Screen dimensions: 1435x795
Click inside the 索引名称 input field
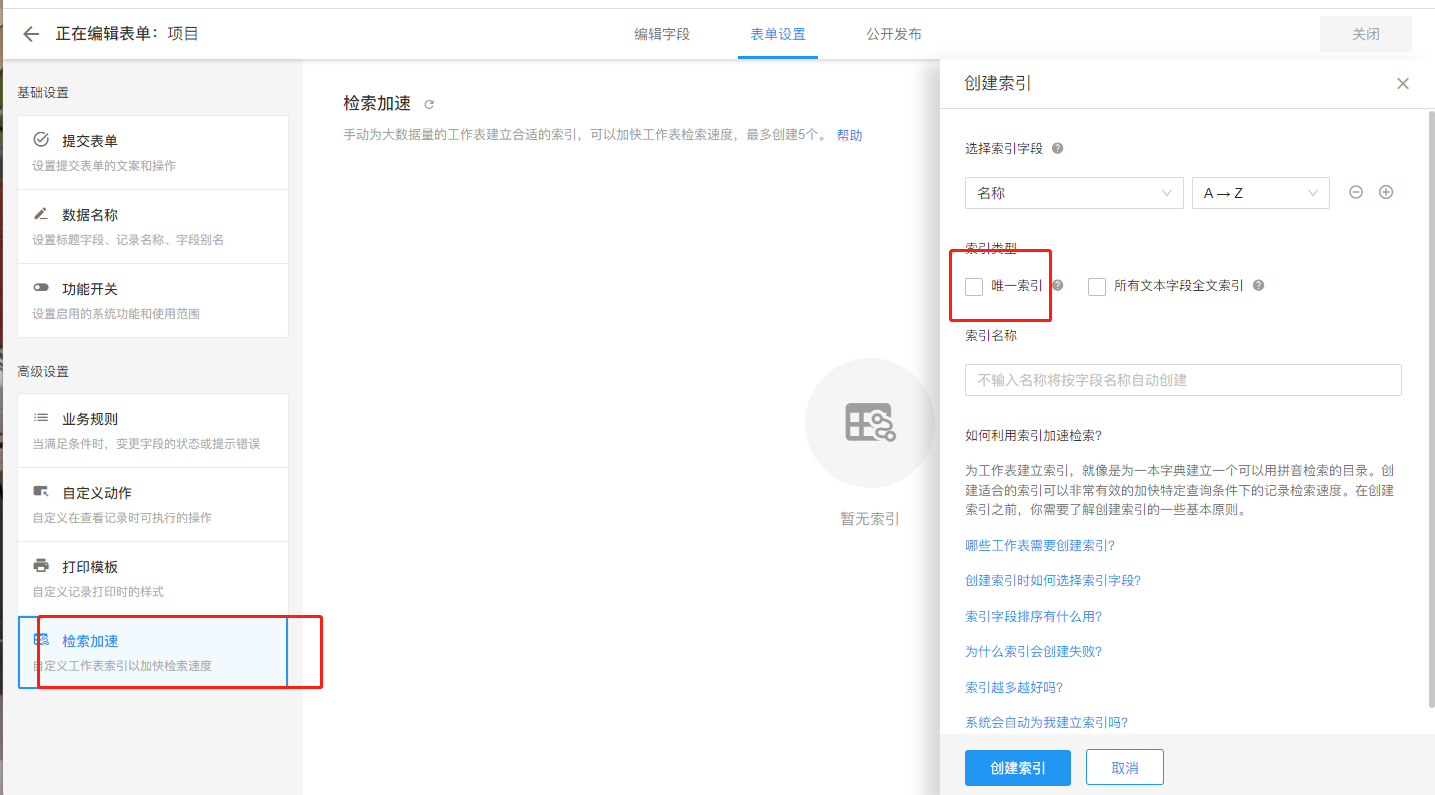(1182, 380)
